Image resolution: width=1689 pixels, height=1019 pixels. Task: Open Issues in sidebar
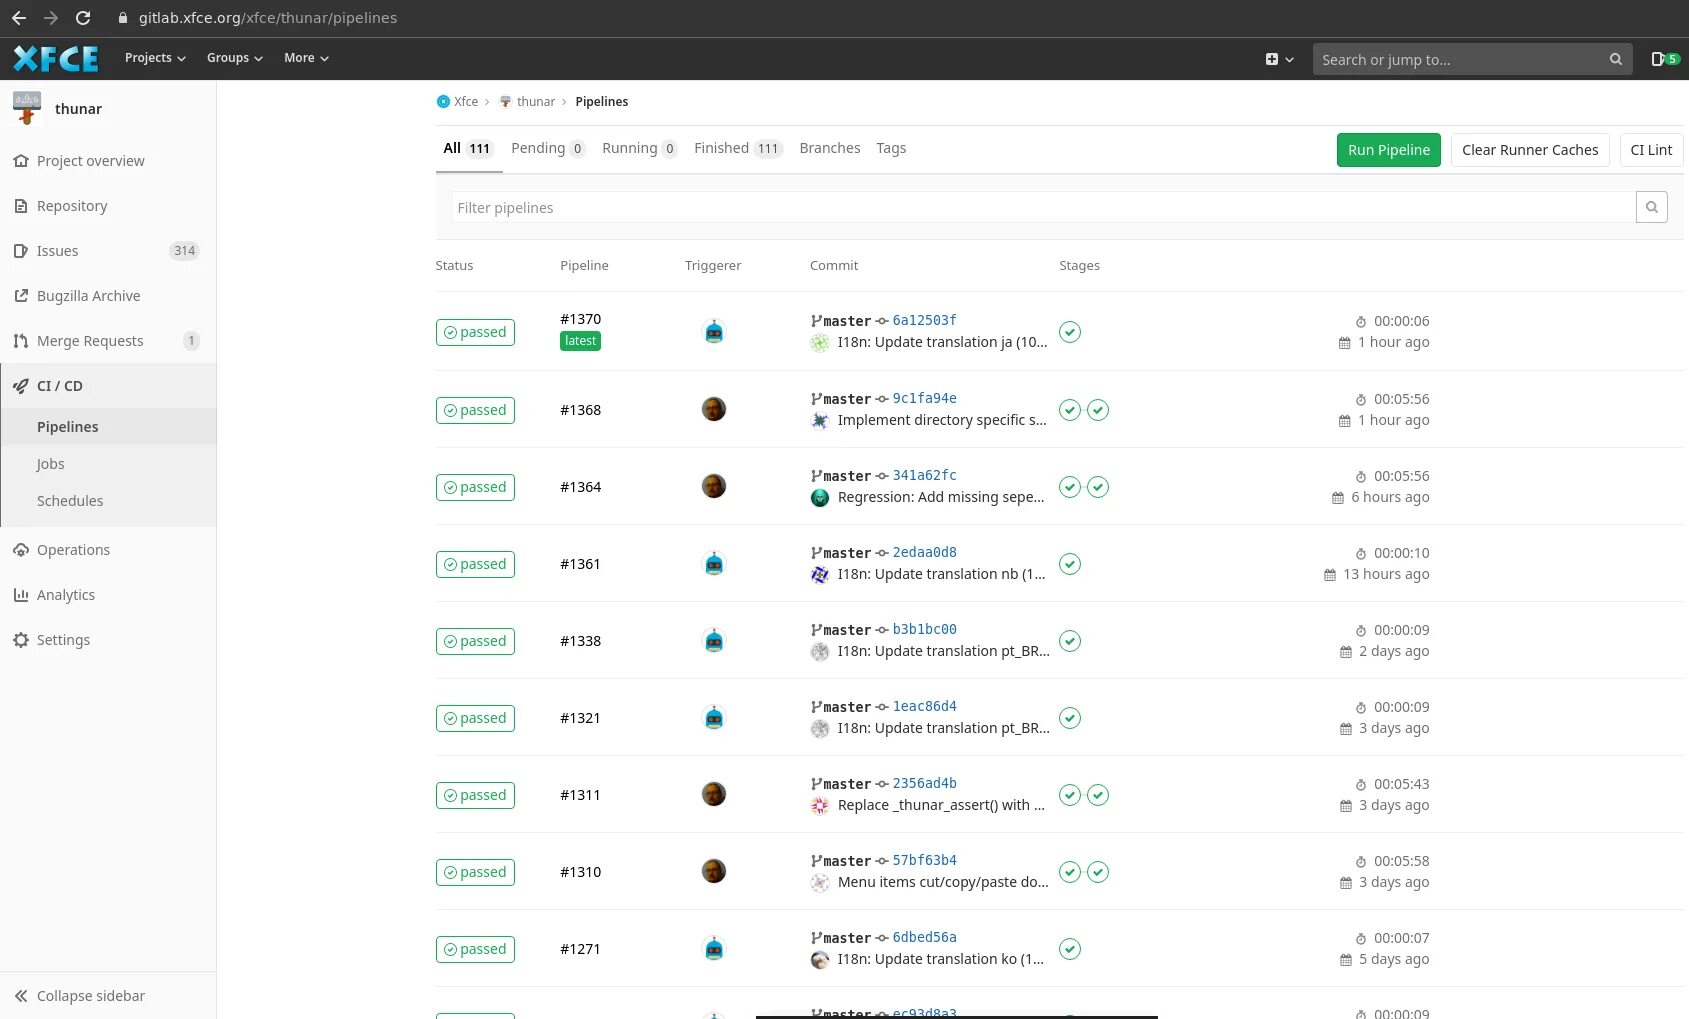click(x=58, y=251)
